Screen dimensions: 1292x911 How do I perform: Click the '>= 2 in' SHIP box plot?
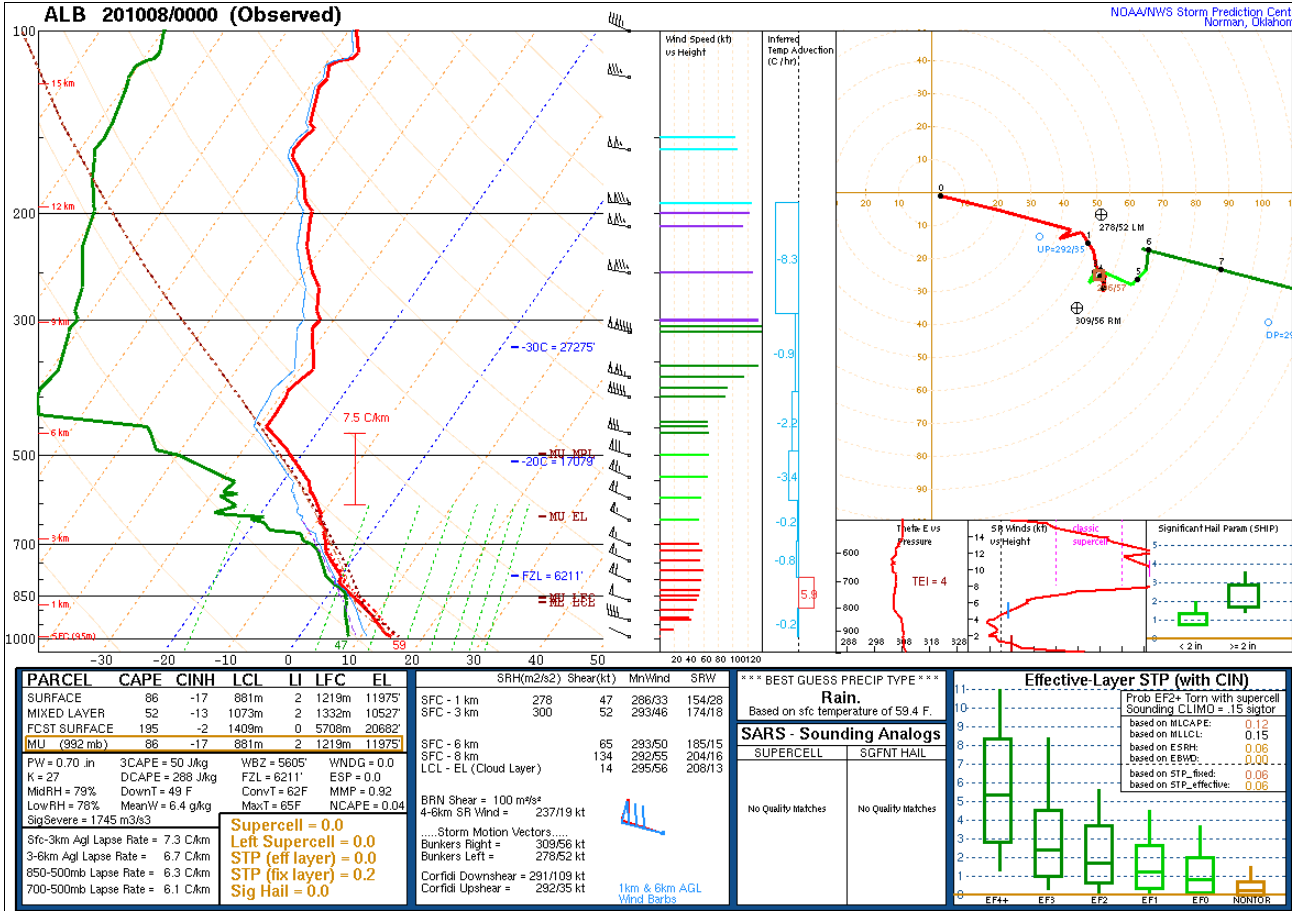[1243, 593]
